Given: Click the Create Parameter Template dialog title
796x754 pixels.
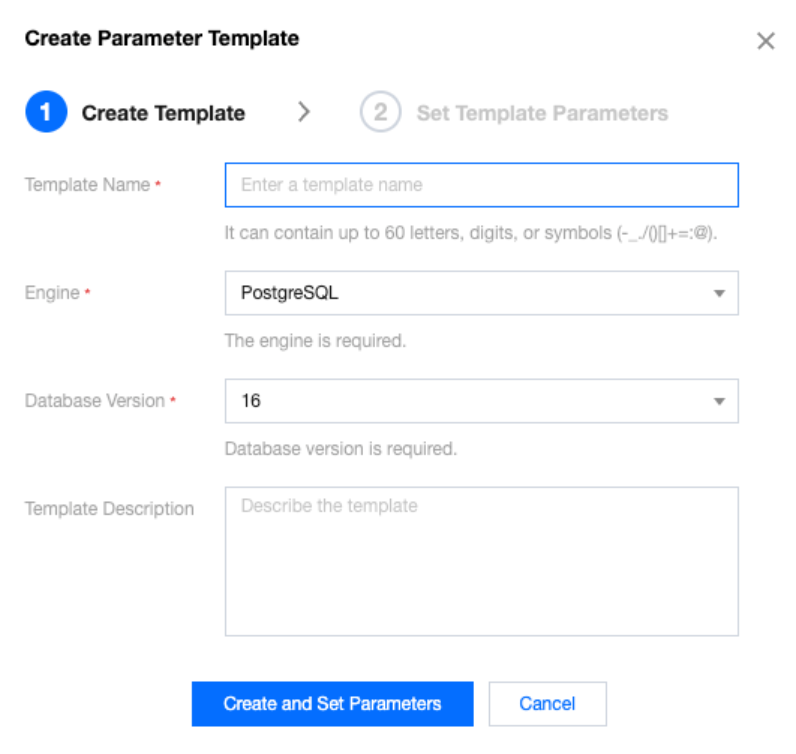Looking at the screenshot, I should 162,39.
